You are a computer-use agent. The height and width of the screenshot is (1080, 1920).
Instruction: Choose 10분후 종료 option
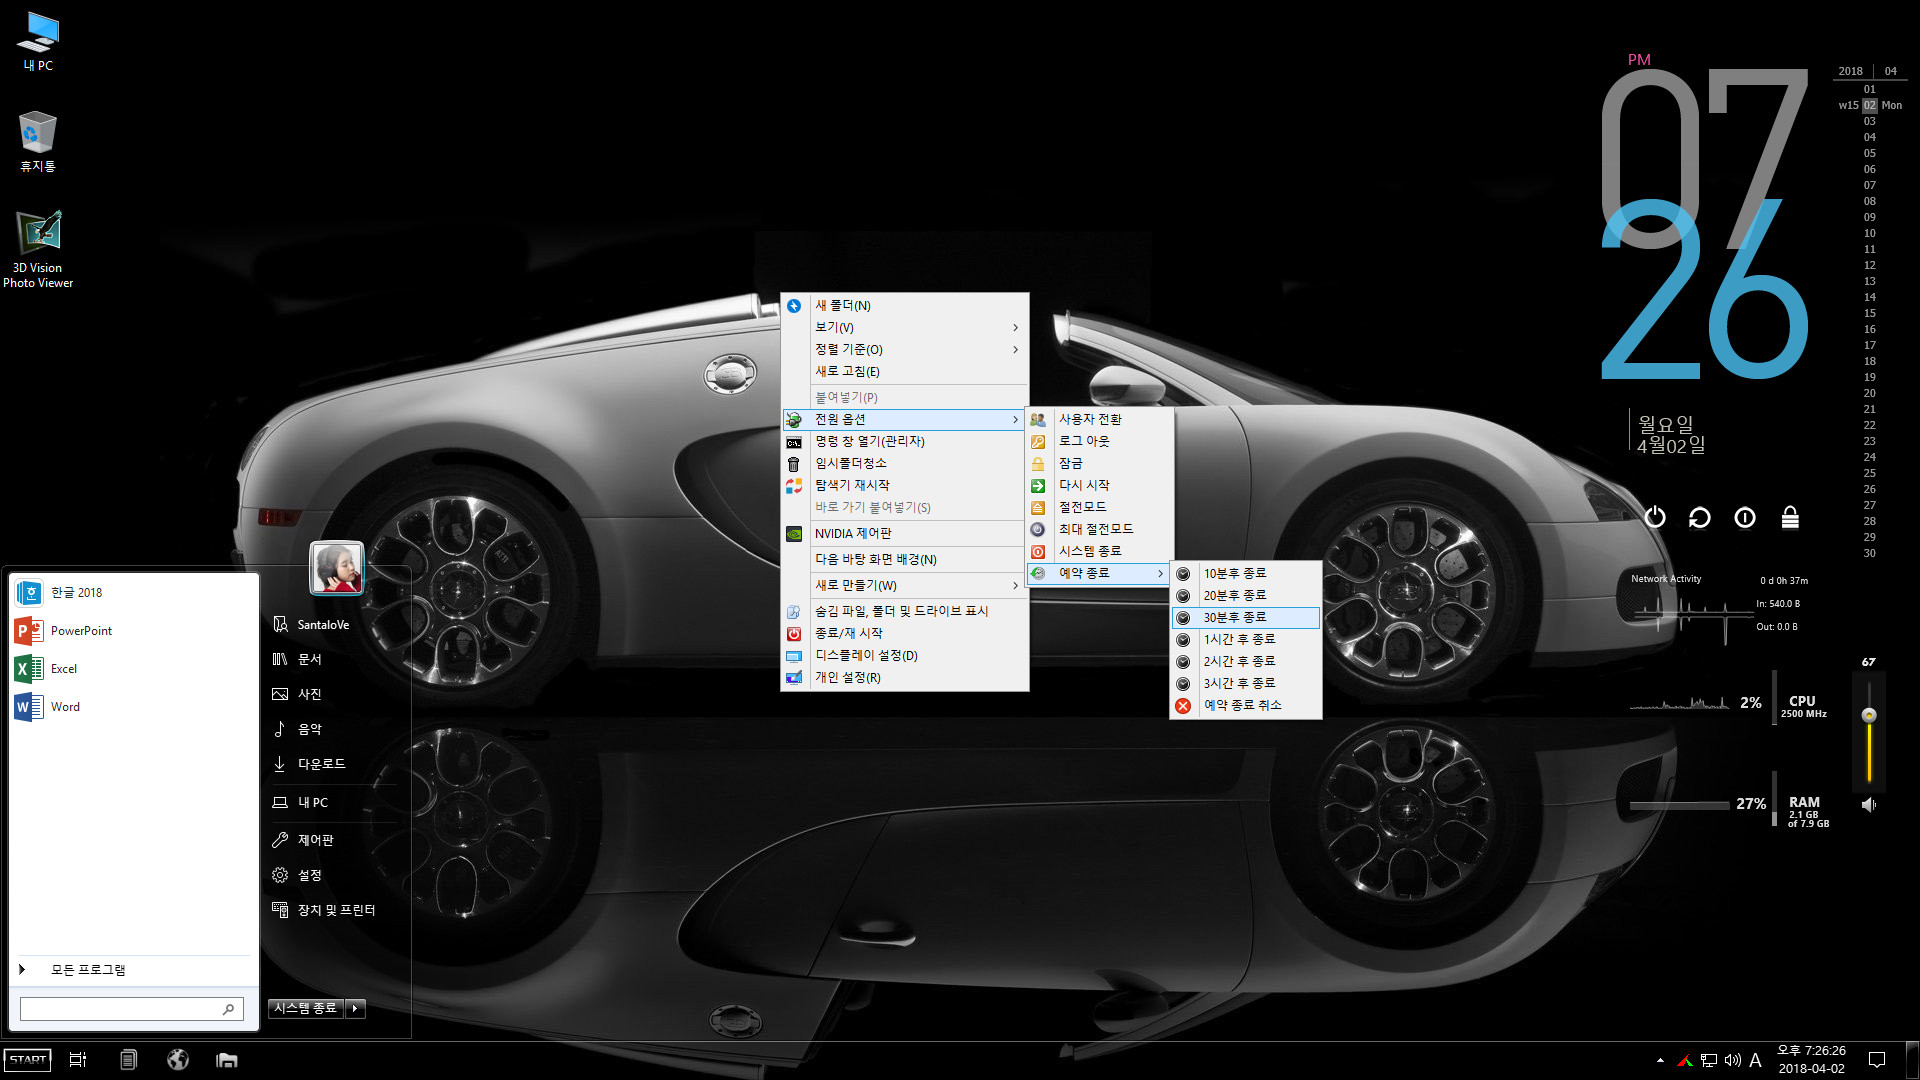pyautogui.click(x=1246, y=574)
